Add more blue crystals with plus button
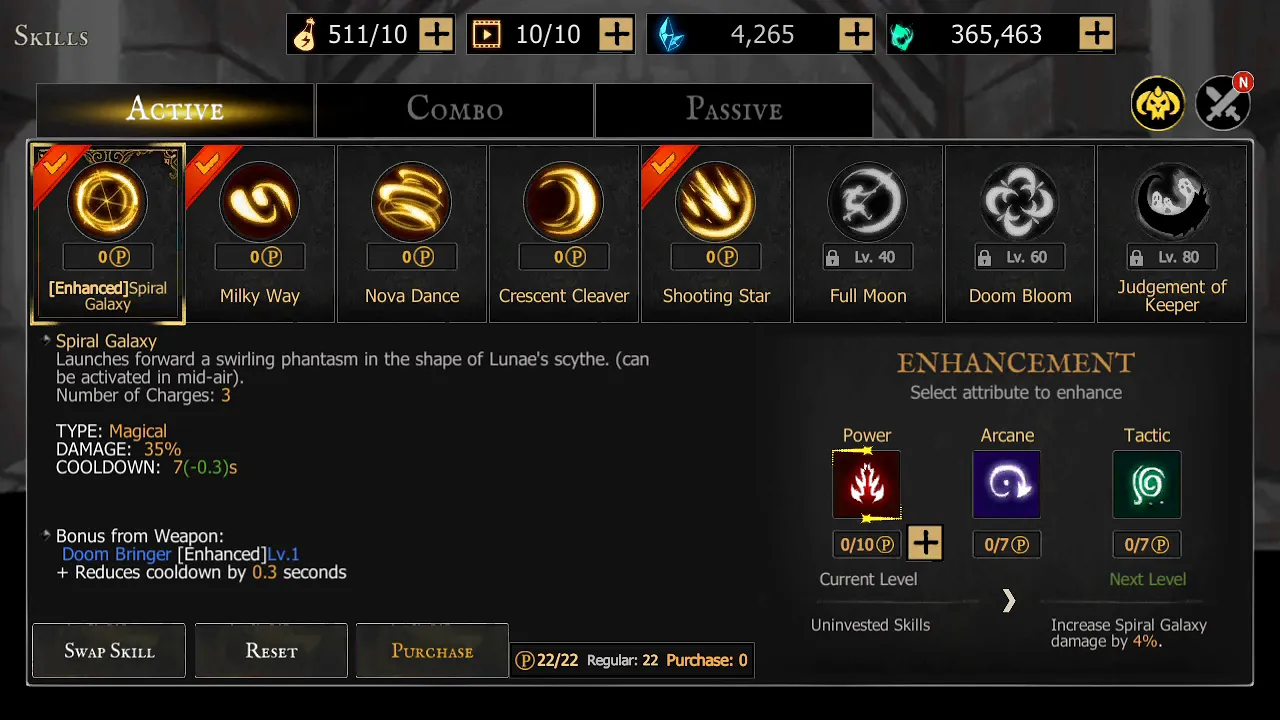Screen dimensions: 1280x720 [856, 35]
